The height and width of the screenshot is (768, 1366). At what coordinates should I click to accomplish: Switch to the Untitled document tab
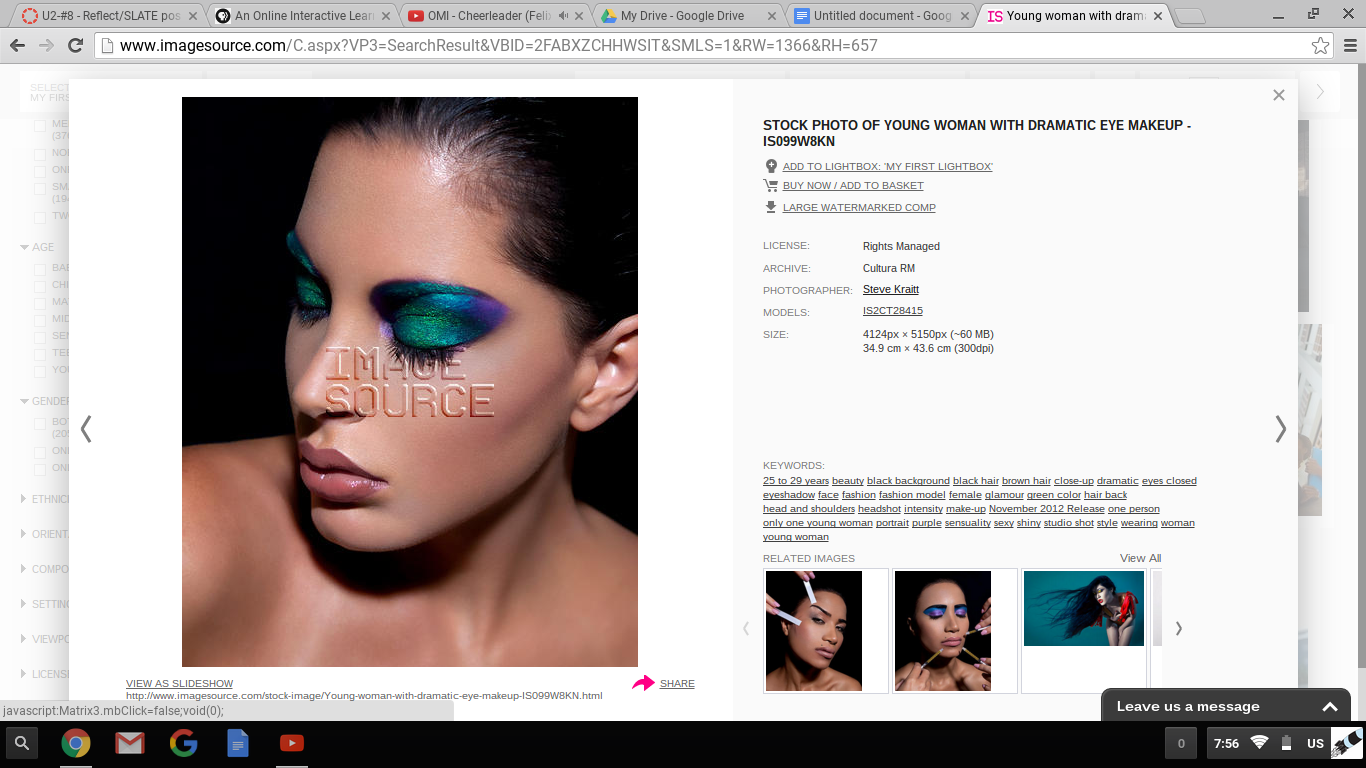coord(875,16)
